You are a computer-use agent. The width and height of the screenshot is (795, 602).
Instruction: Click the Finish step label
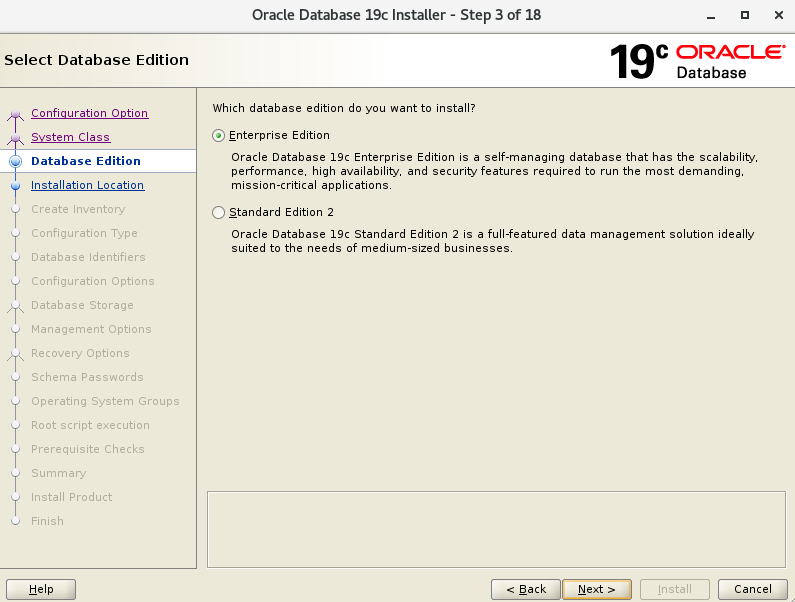point(47,521)
